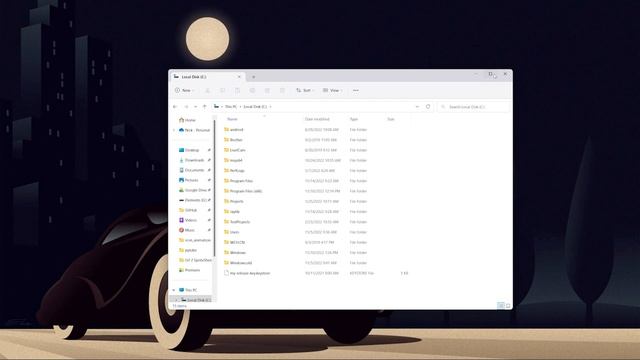Go forward with the Forward arrow
Image resolution: width=640 pixels, height=360 pixels.
187,107
